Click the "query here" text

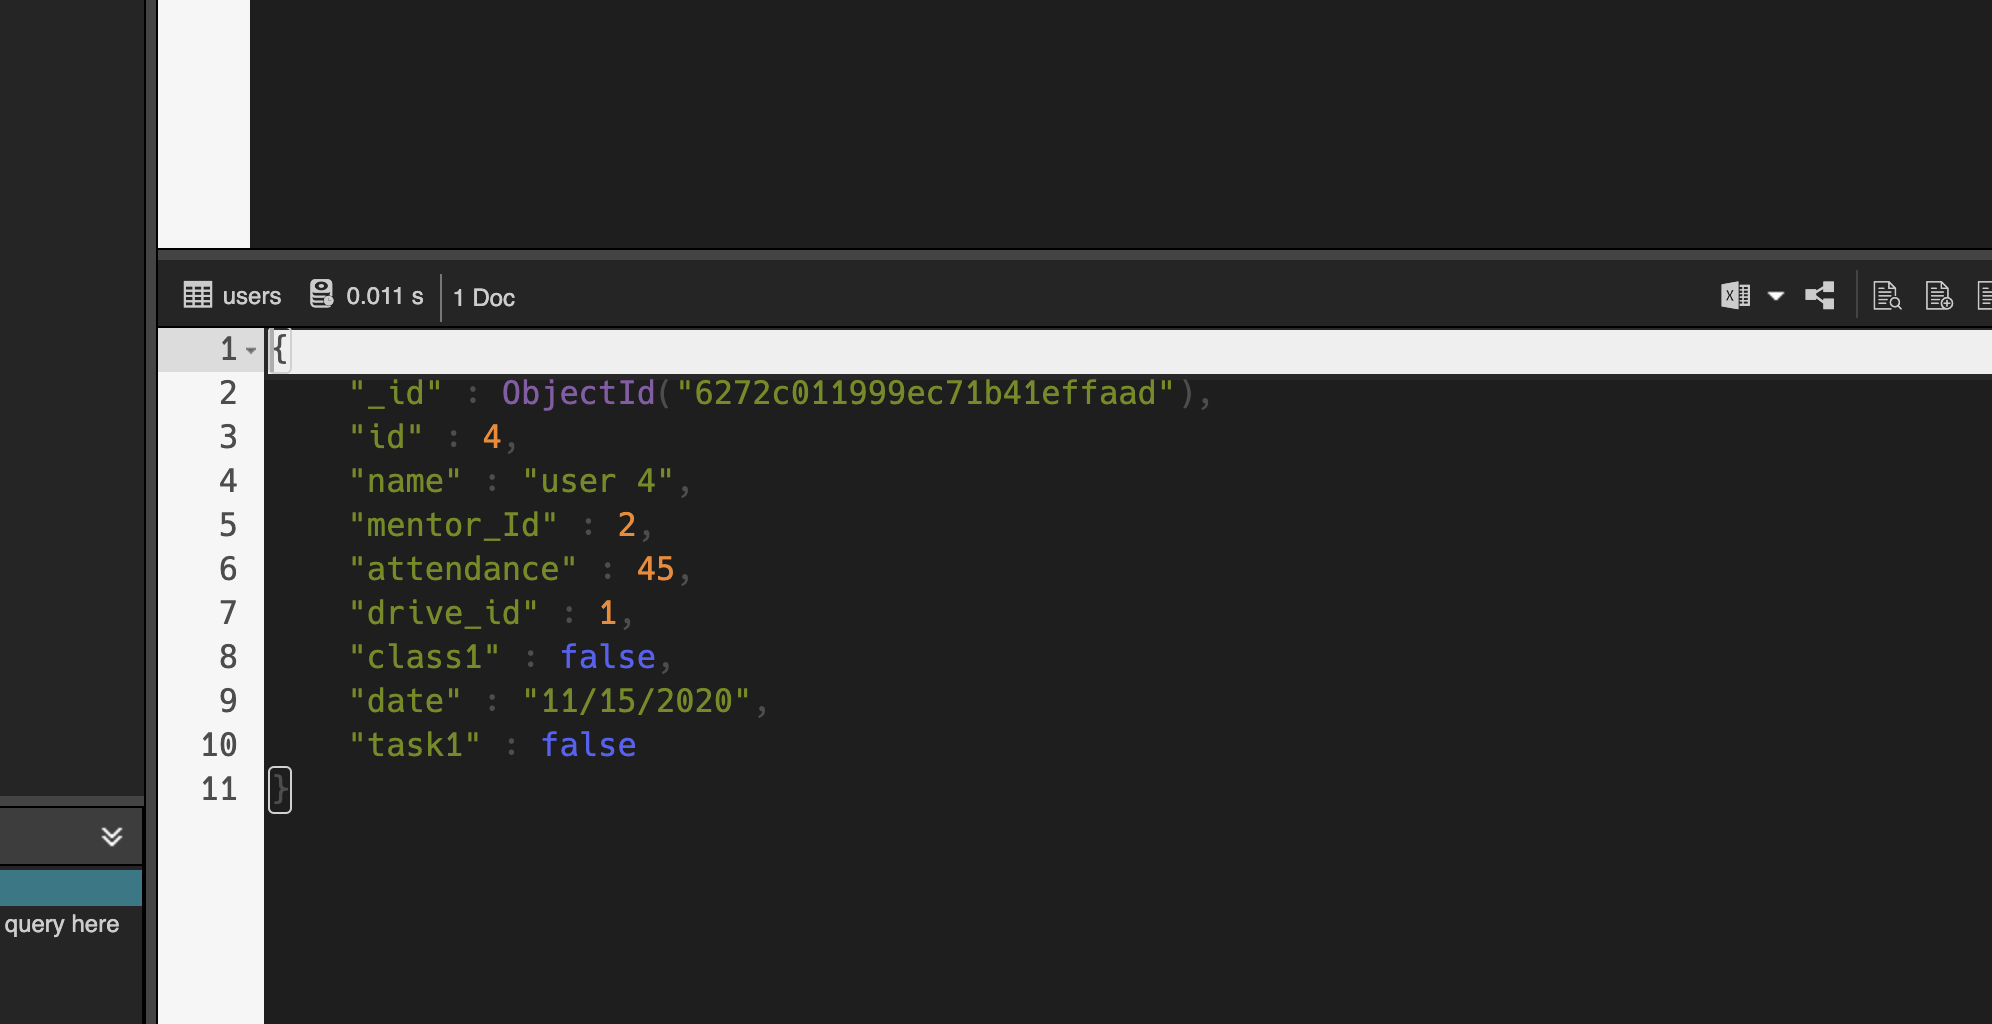(x=62, y=924)
